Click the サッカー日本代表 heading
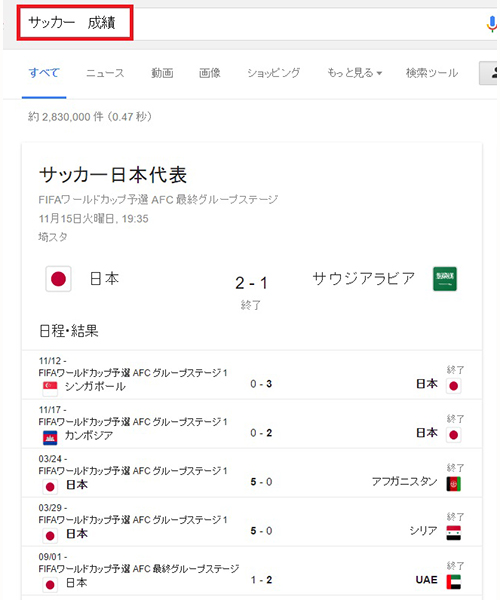The width and height of the screenshot is (500, 600). click(113, 175)
